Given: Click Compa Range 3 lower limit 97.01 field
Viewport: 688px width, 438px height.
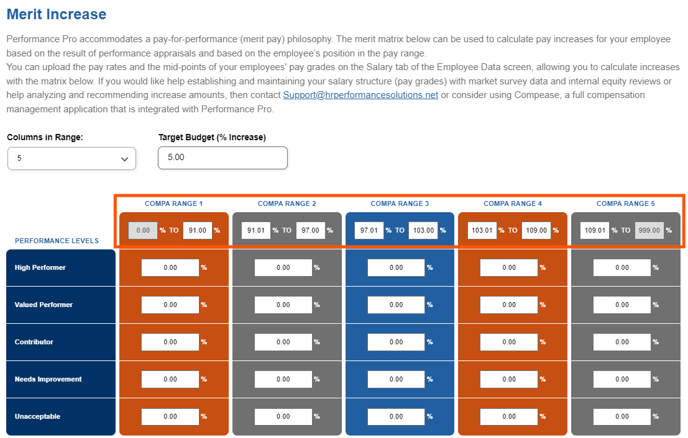Looking at the screenshot, I should pos(369,230).
